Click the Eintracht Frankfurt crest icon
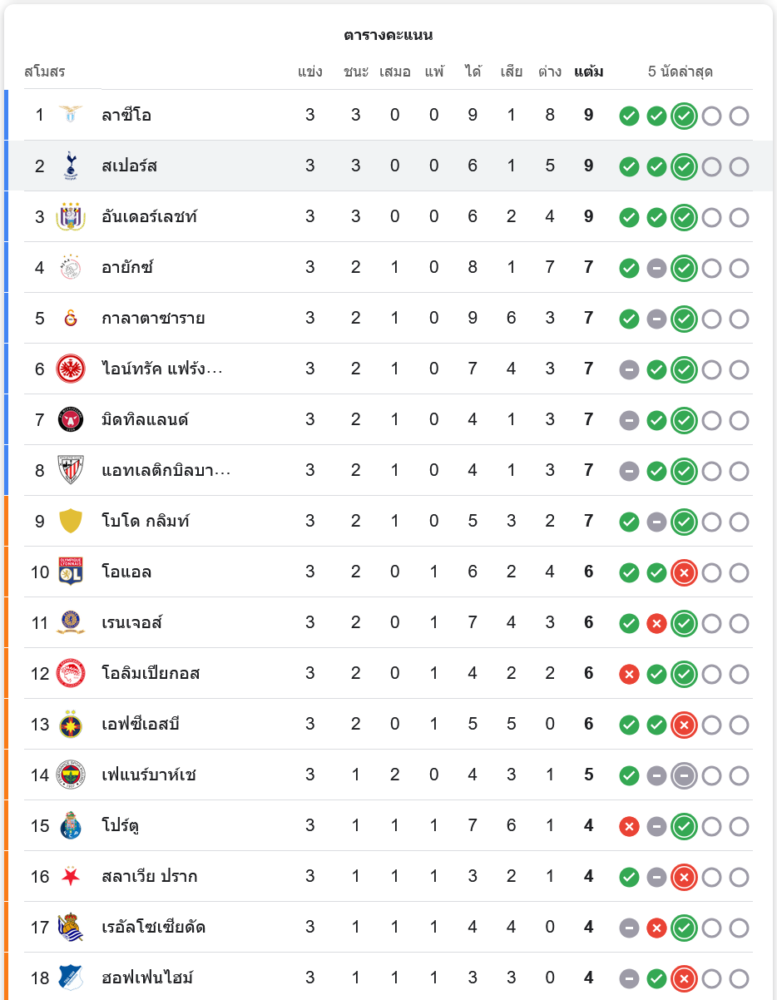The height and width of the screenshot is (1000, 777). pos(71,369)
